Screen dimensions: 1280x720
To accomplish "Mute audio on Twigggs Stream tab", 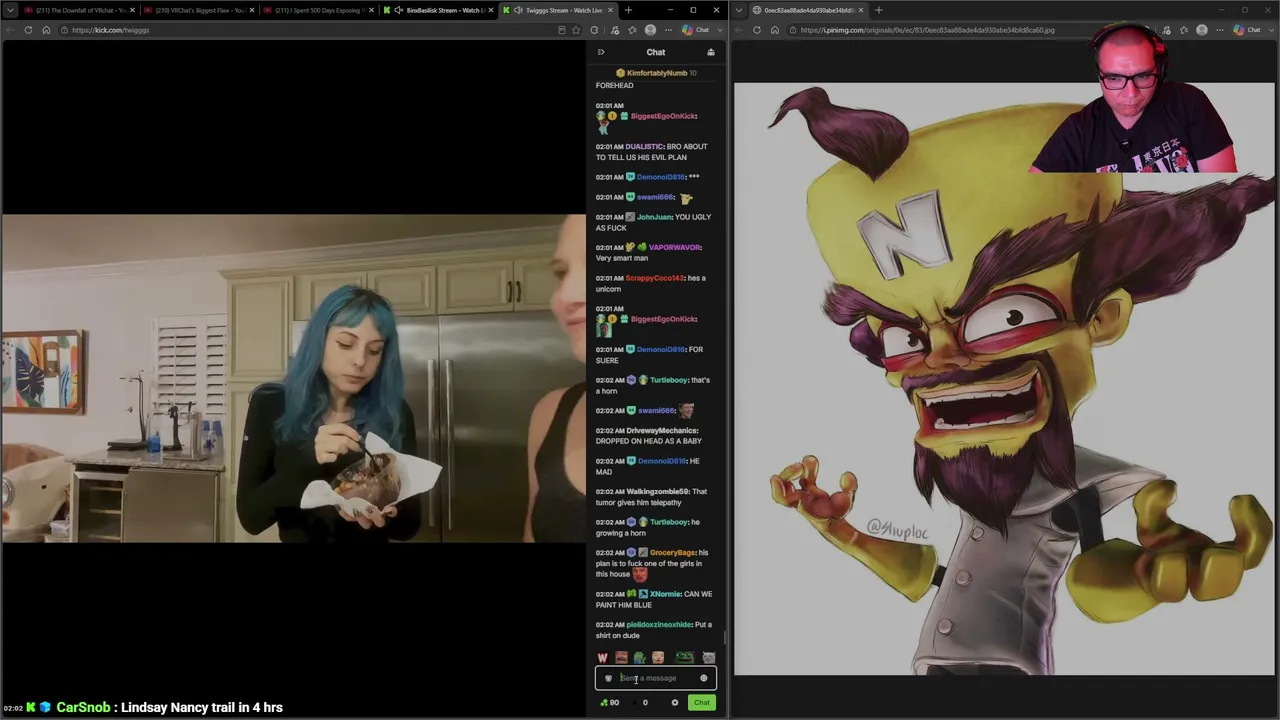I will 518,10.
